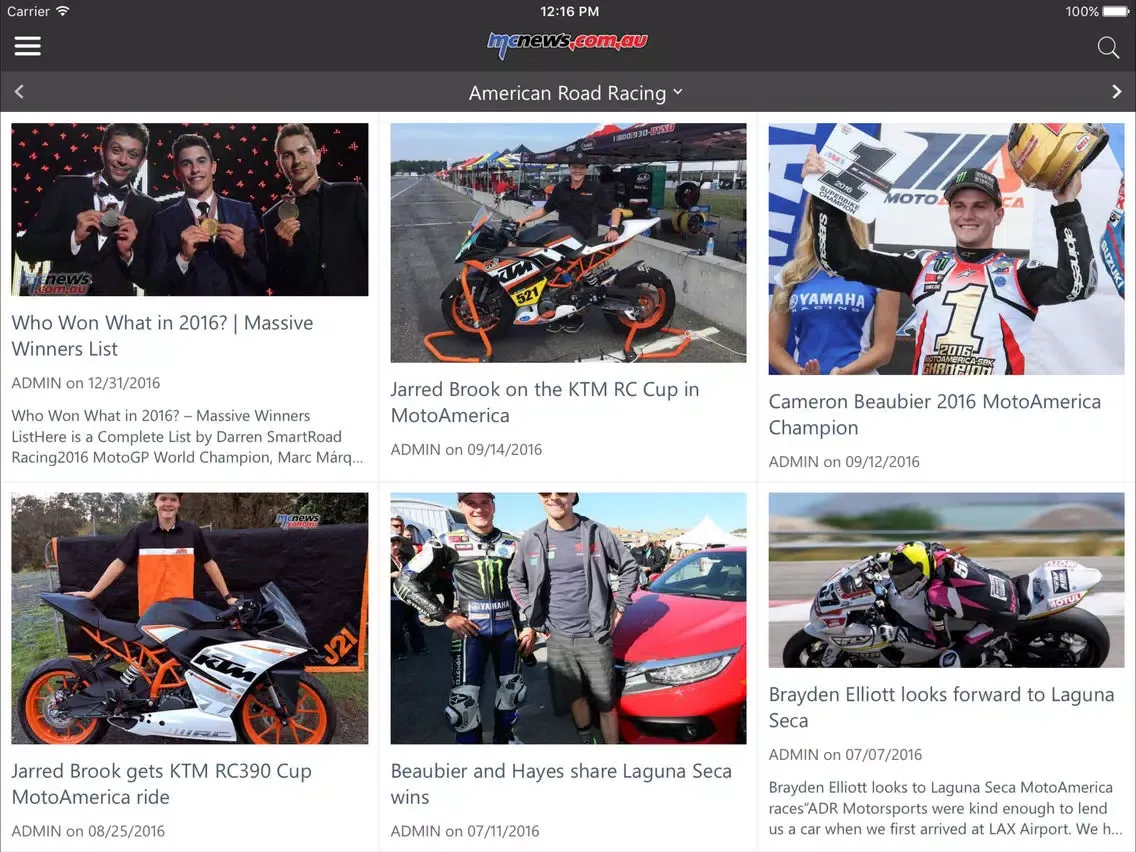Go to next category with right arrow
This screenshot has height=852, width=1136.
[1116, 92]
